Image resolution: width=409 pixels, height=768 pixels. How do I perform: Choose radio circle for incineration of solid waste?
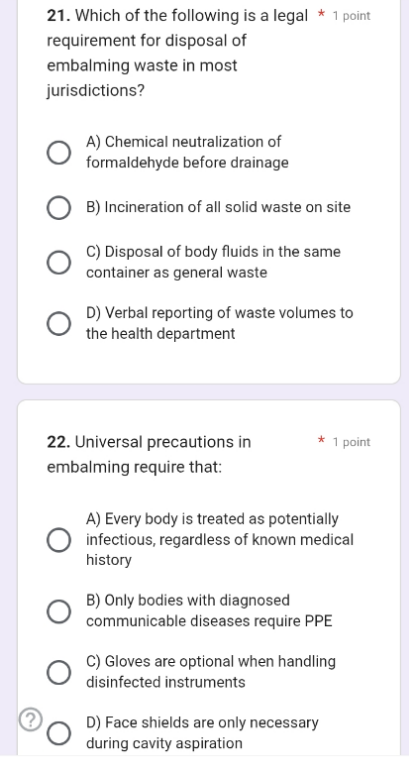[59, 208]
